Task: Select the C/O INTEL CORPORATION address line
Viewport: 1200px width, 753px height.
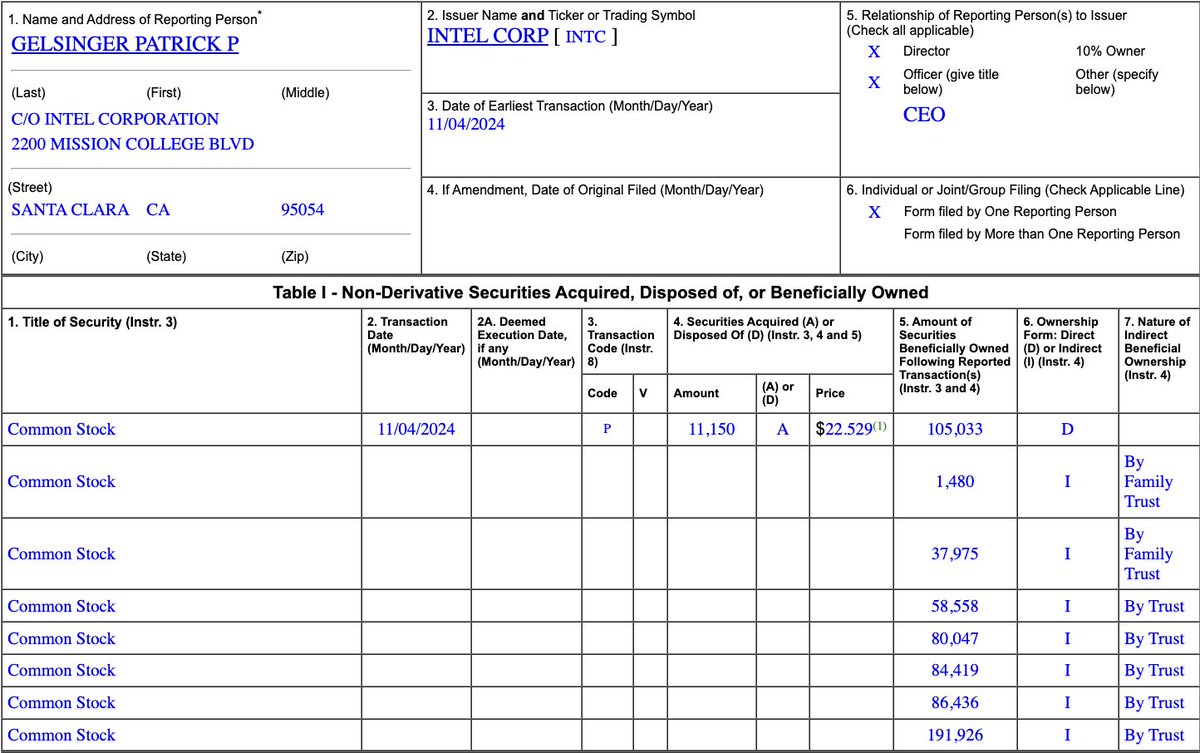Action: pyautogui.click(x=115, y=119)
